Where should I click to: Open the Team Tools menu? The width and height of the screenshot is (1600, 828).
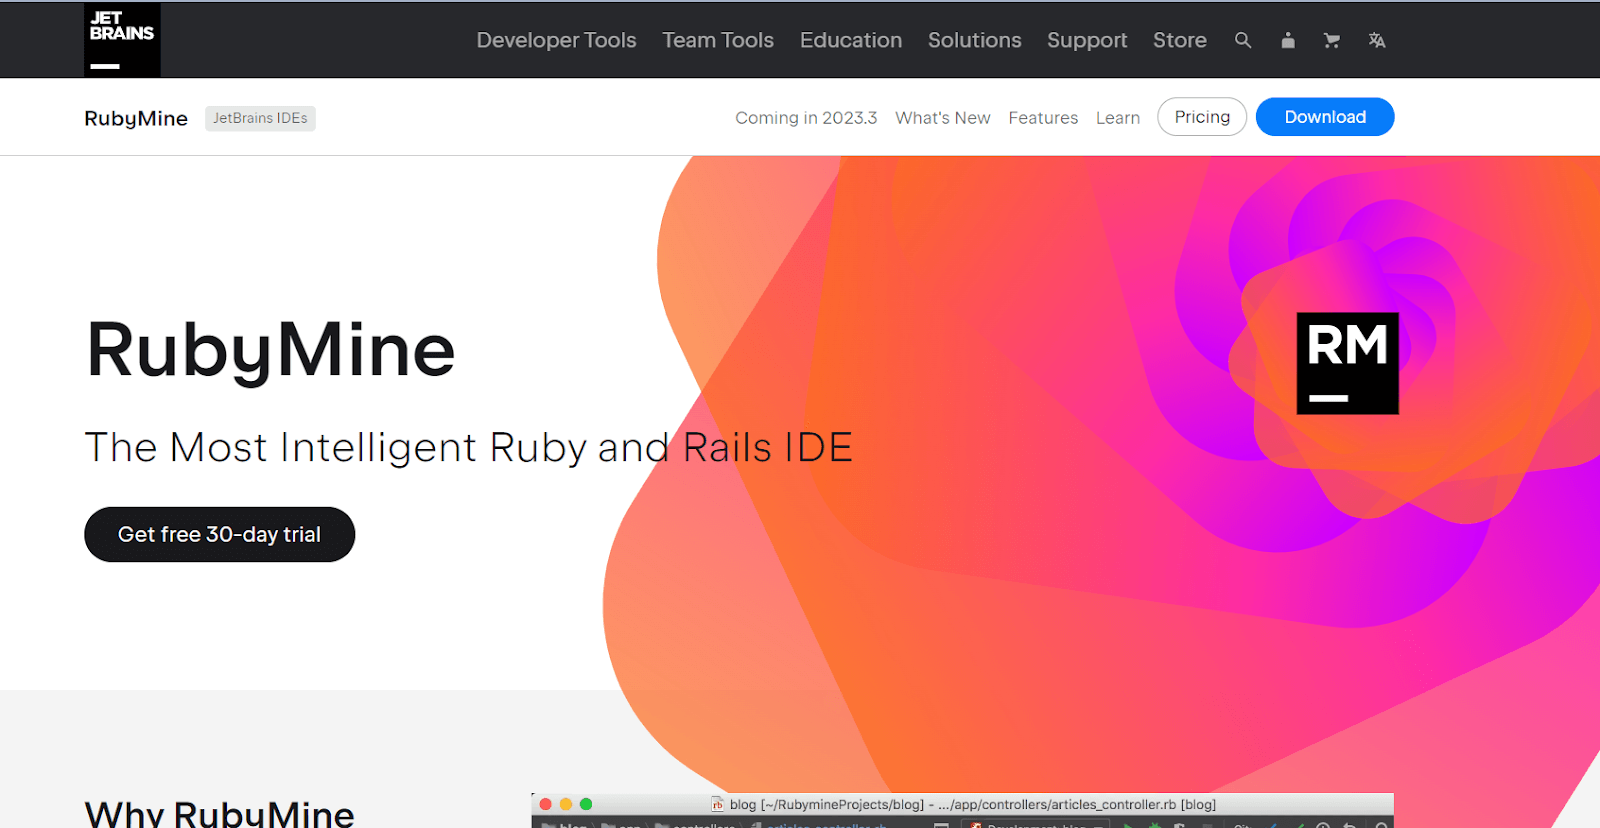[x=718, y=40]
